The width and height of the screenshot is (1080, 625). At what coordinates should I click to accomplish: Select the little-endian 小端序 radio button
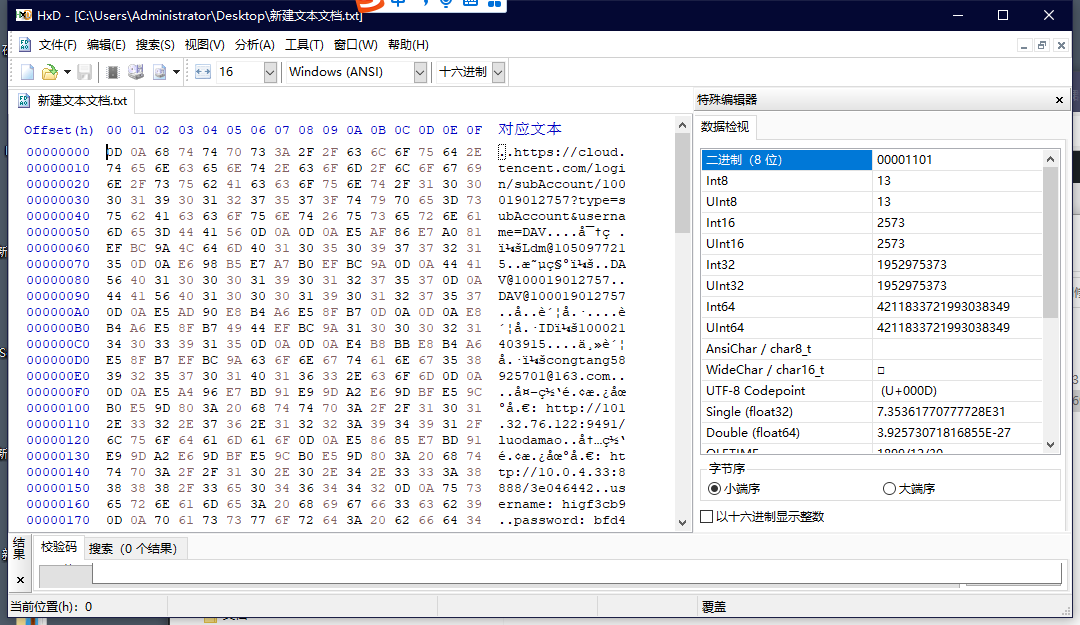click(x=714, y=488)
